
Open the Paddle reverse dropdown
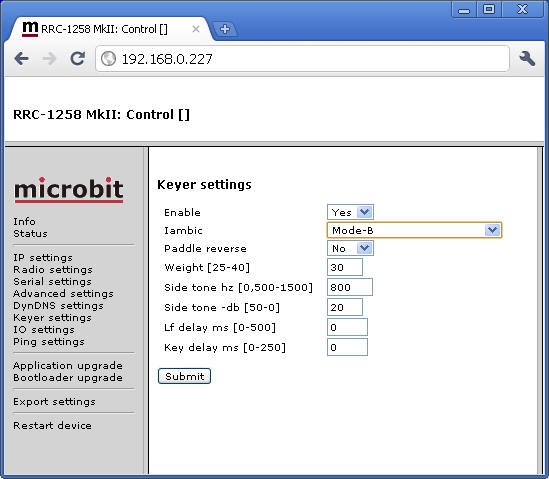pos(350,248)
